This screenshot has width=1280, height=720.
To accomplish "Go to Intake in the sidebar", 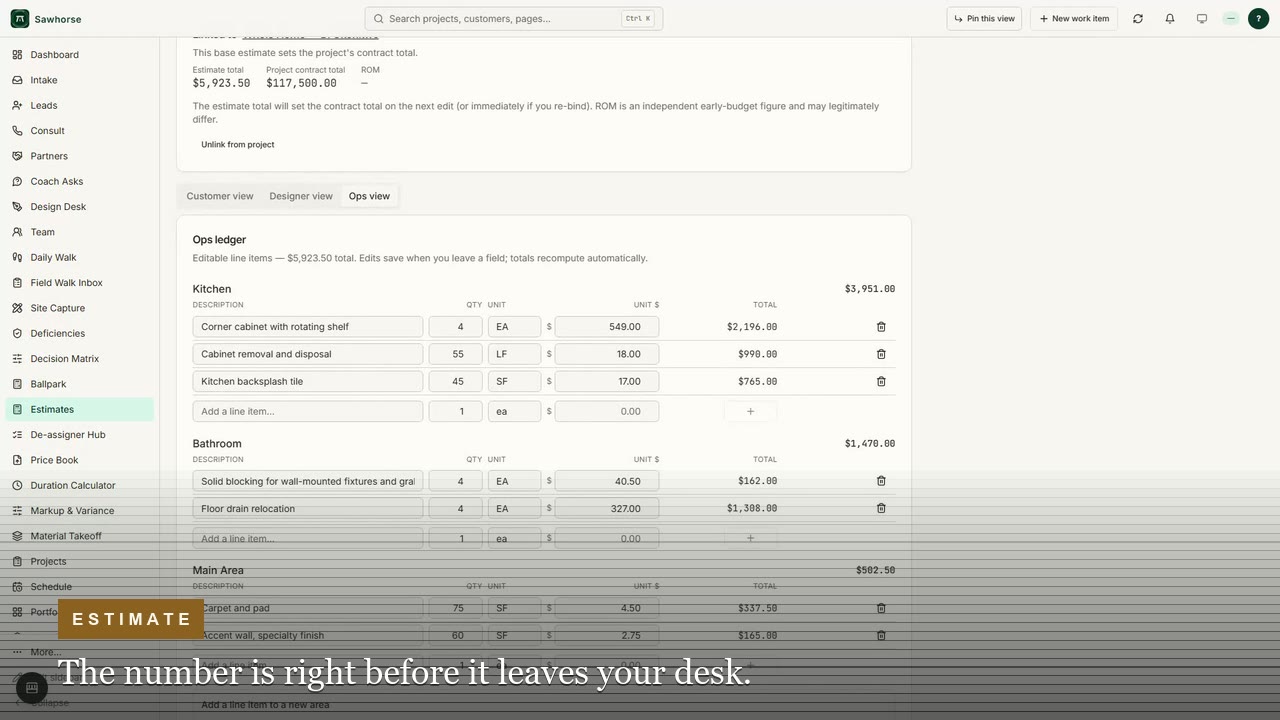I will pyautogui.click(x=80, y=80).
